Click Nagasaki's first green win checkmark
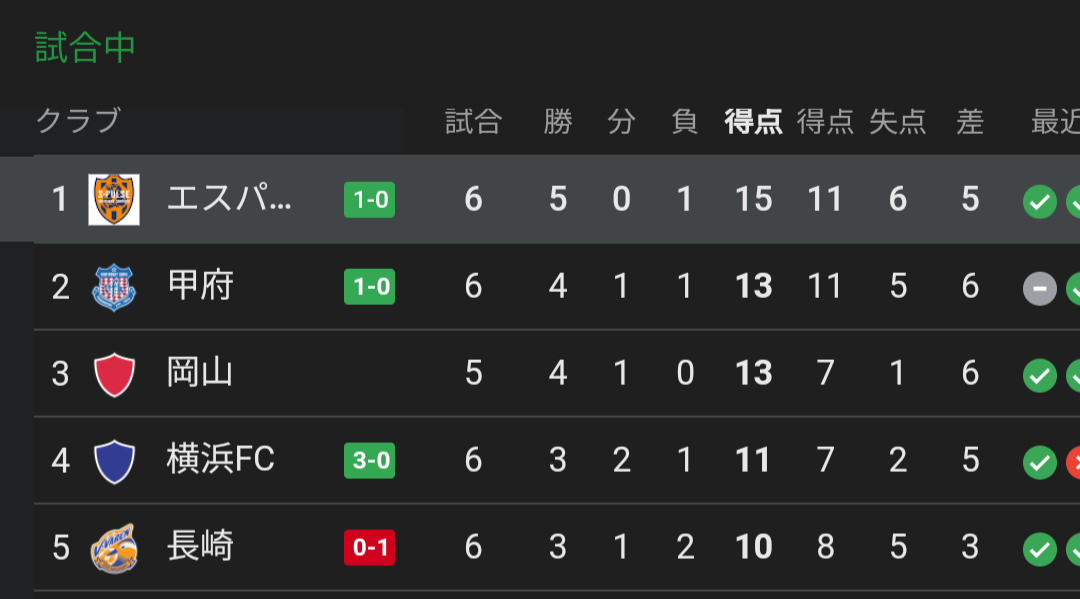 point(1039,549)
